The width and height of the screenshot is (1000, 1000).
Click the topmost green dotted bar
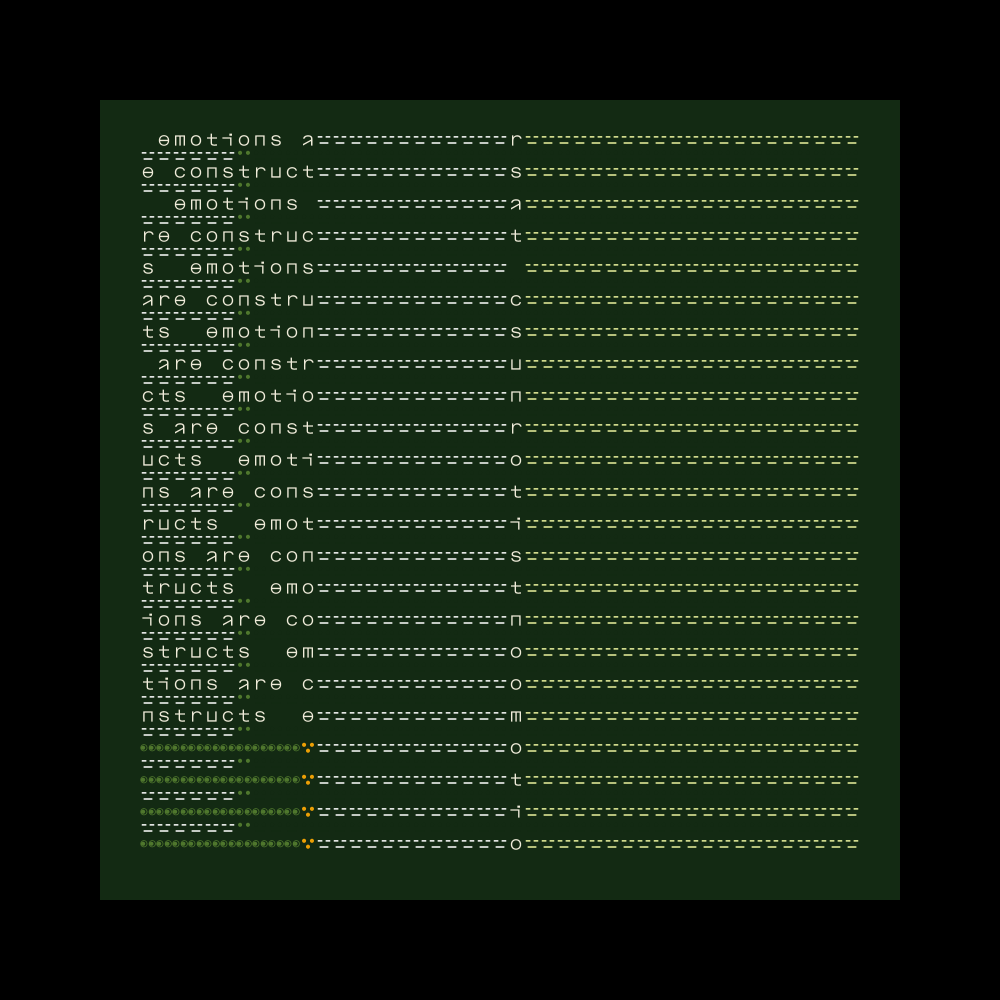[x=220, y=747]
